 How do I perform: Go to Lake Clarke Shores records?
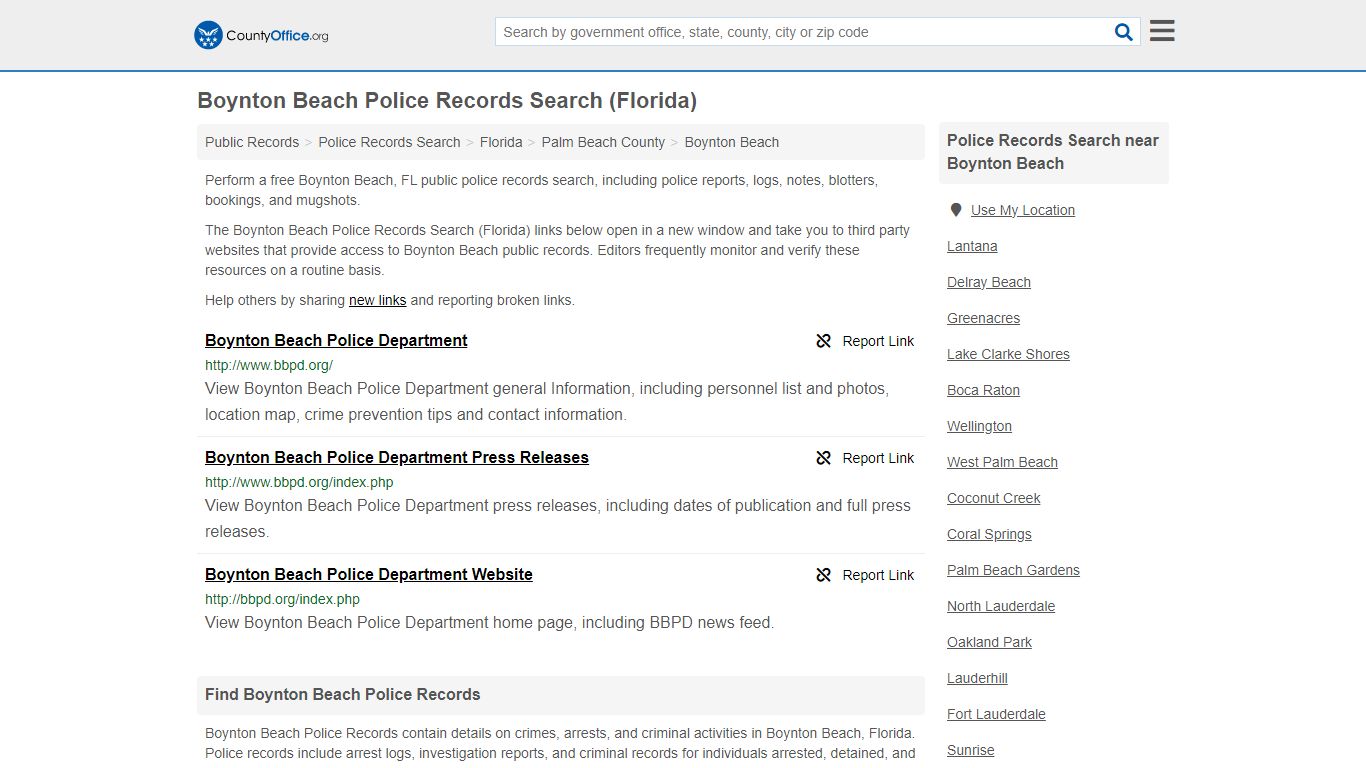point(1008,354)
